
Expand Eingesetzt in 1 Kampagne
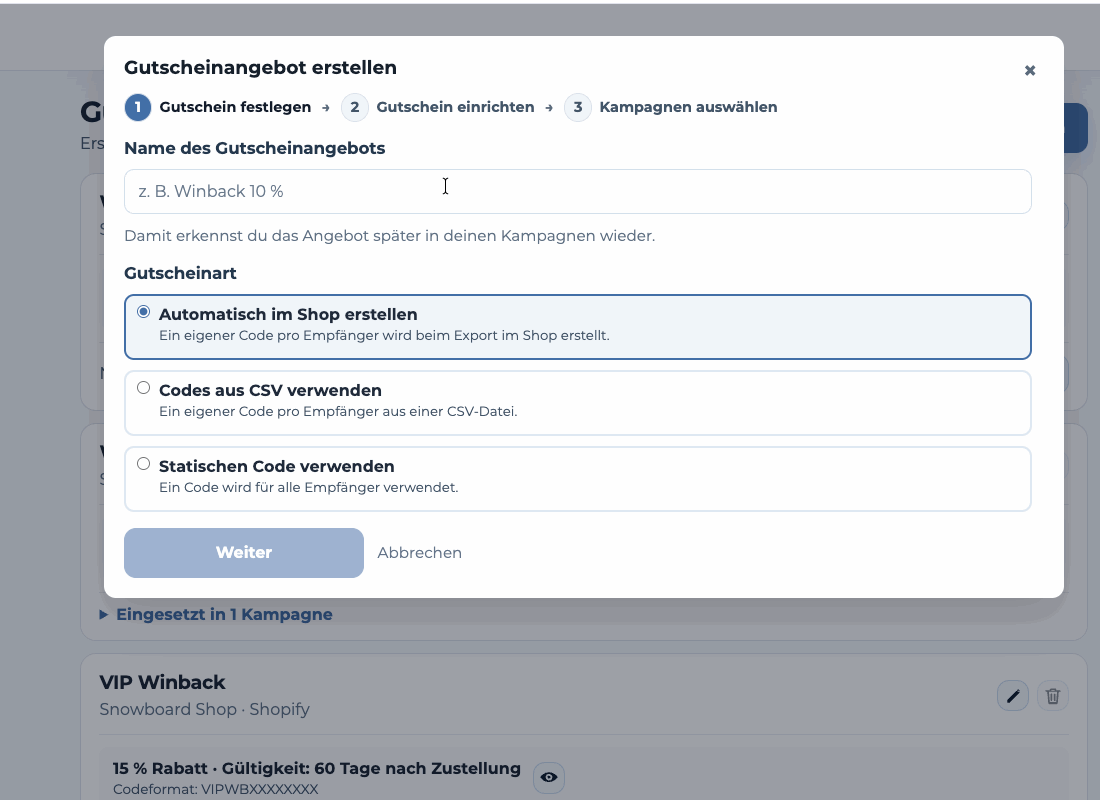217,614
